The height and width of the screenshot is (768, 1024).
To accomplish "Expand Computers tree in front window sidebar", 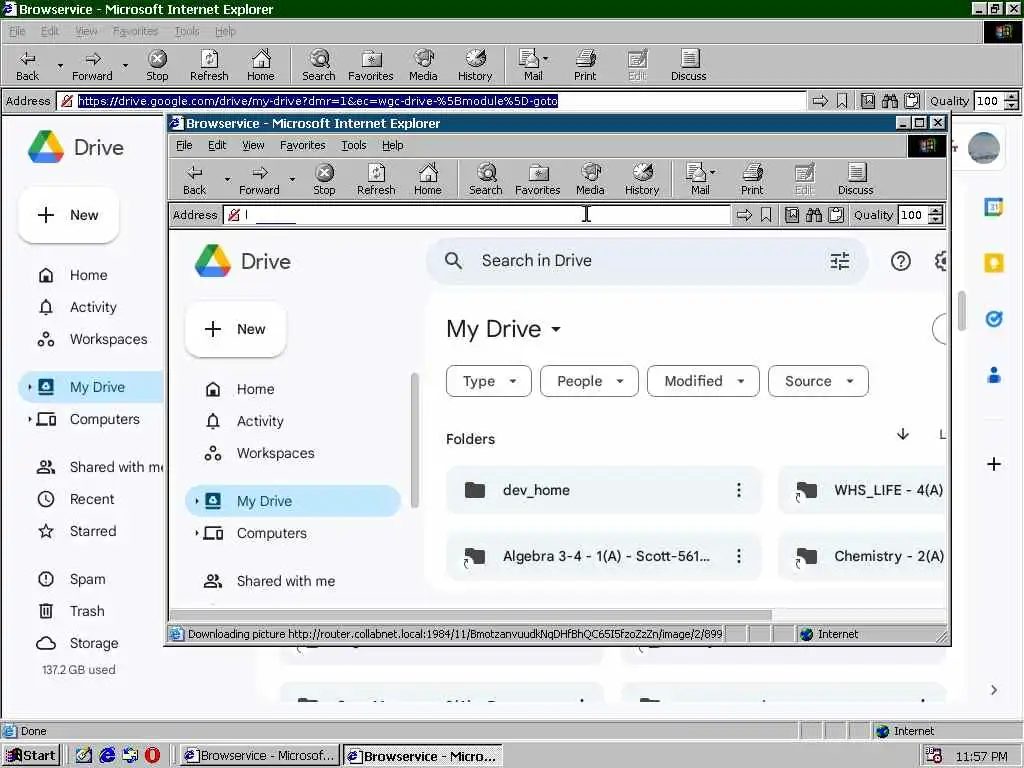I will point(197,533).
